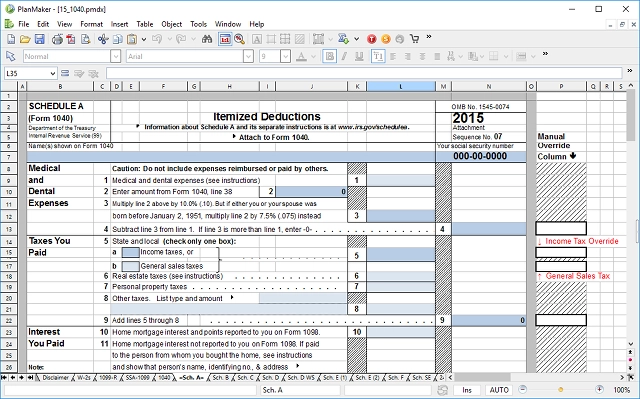Viewport: 640px width, 399px height.
Task: Click the Income Tax Override box
Action: tap(561, 253)
